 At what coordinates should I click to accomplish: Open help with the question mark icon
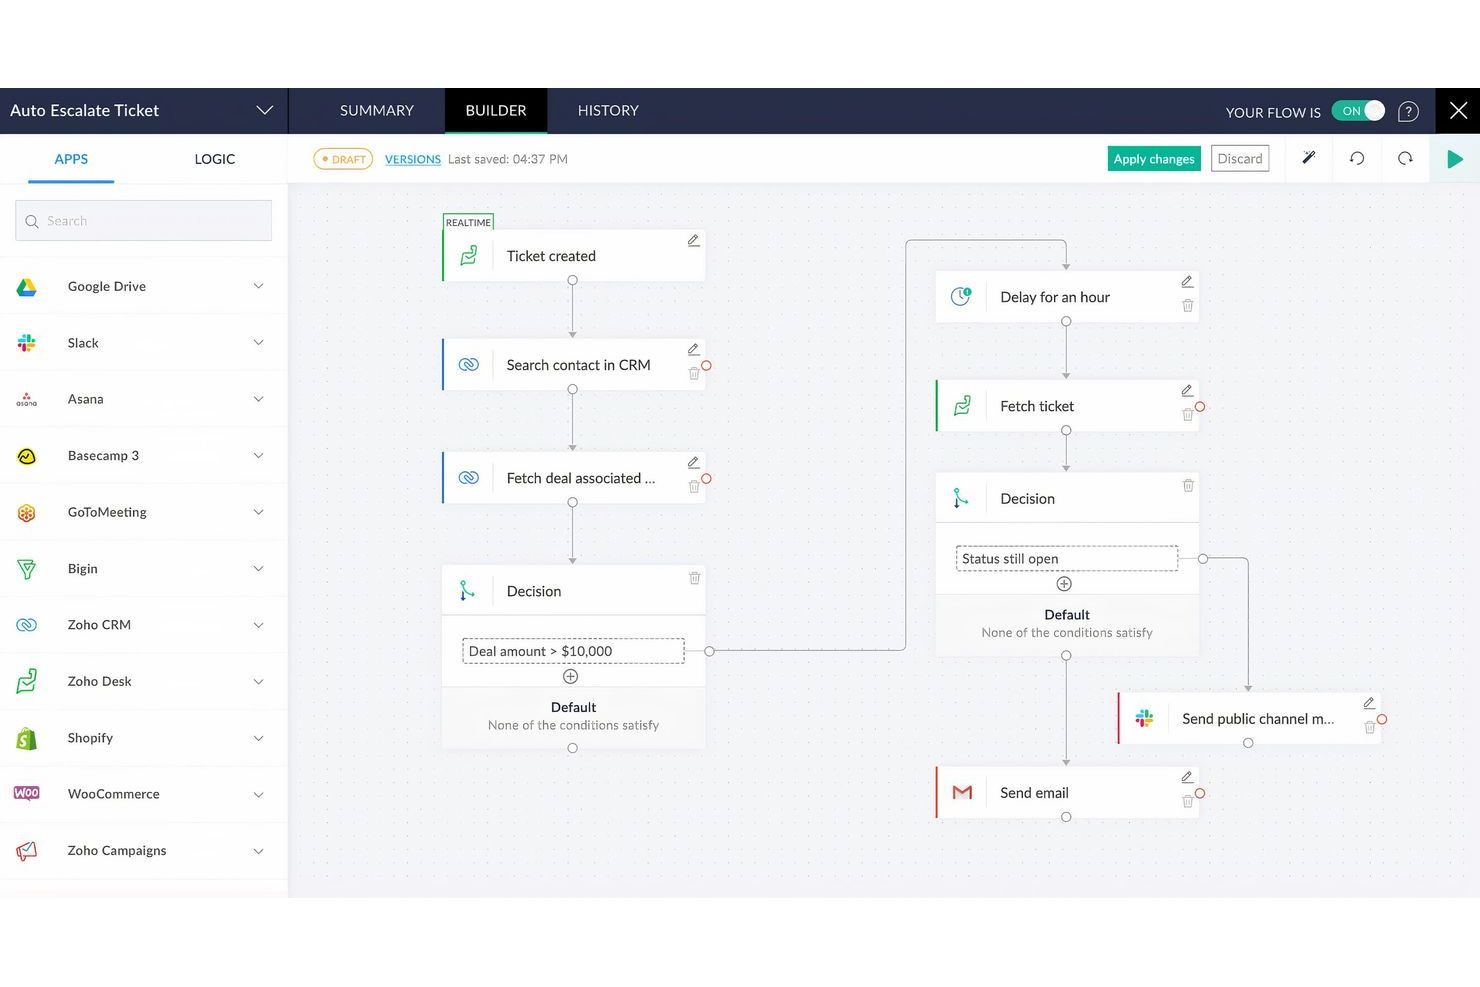1408,111
